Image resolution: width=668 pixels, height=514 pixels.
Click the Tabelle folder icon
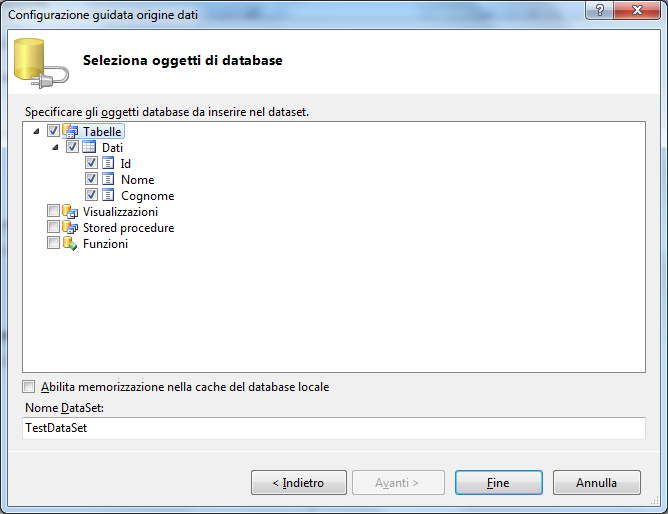click(70, 131)
